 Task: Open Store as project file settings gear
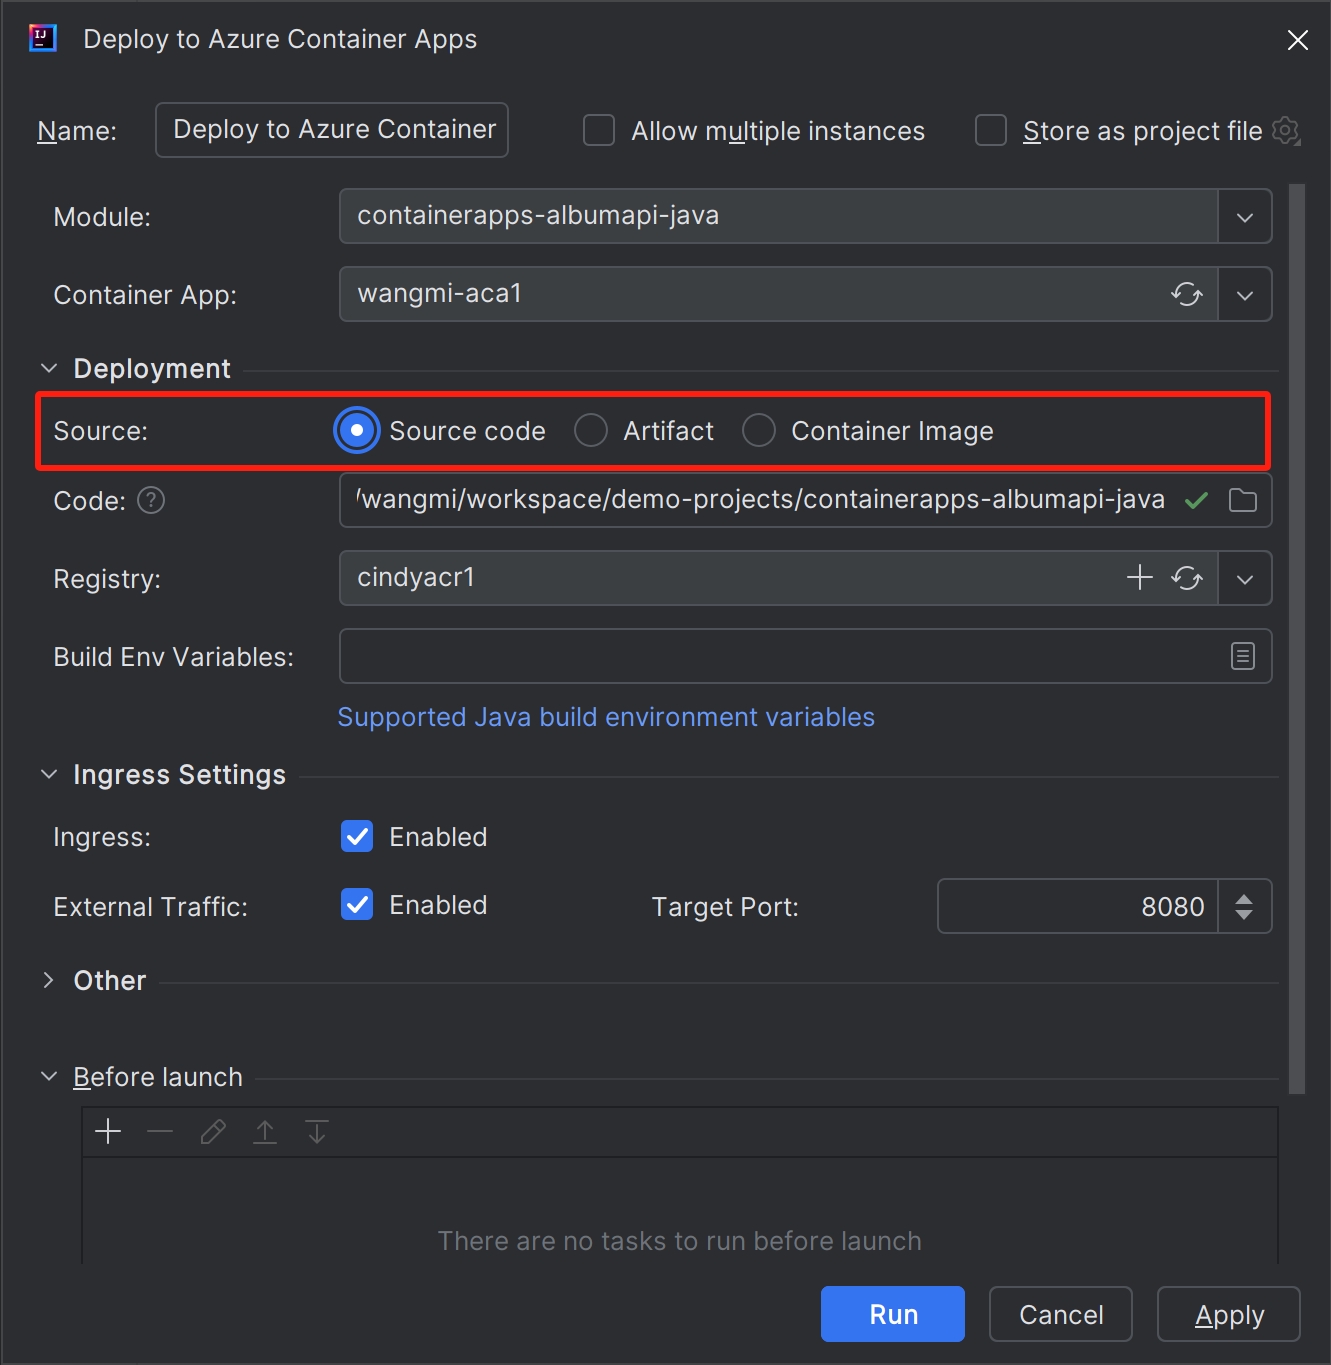(x=1286, y=131)
